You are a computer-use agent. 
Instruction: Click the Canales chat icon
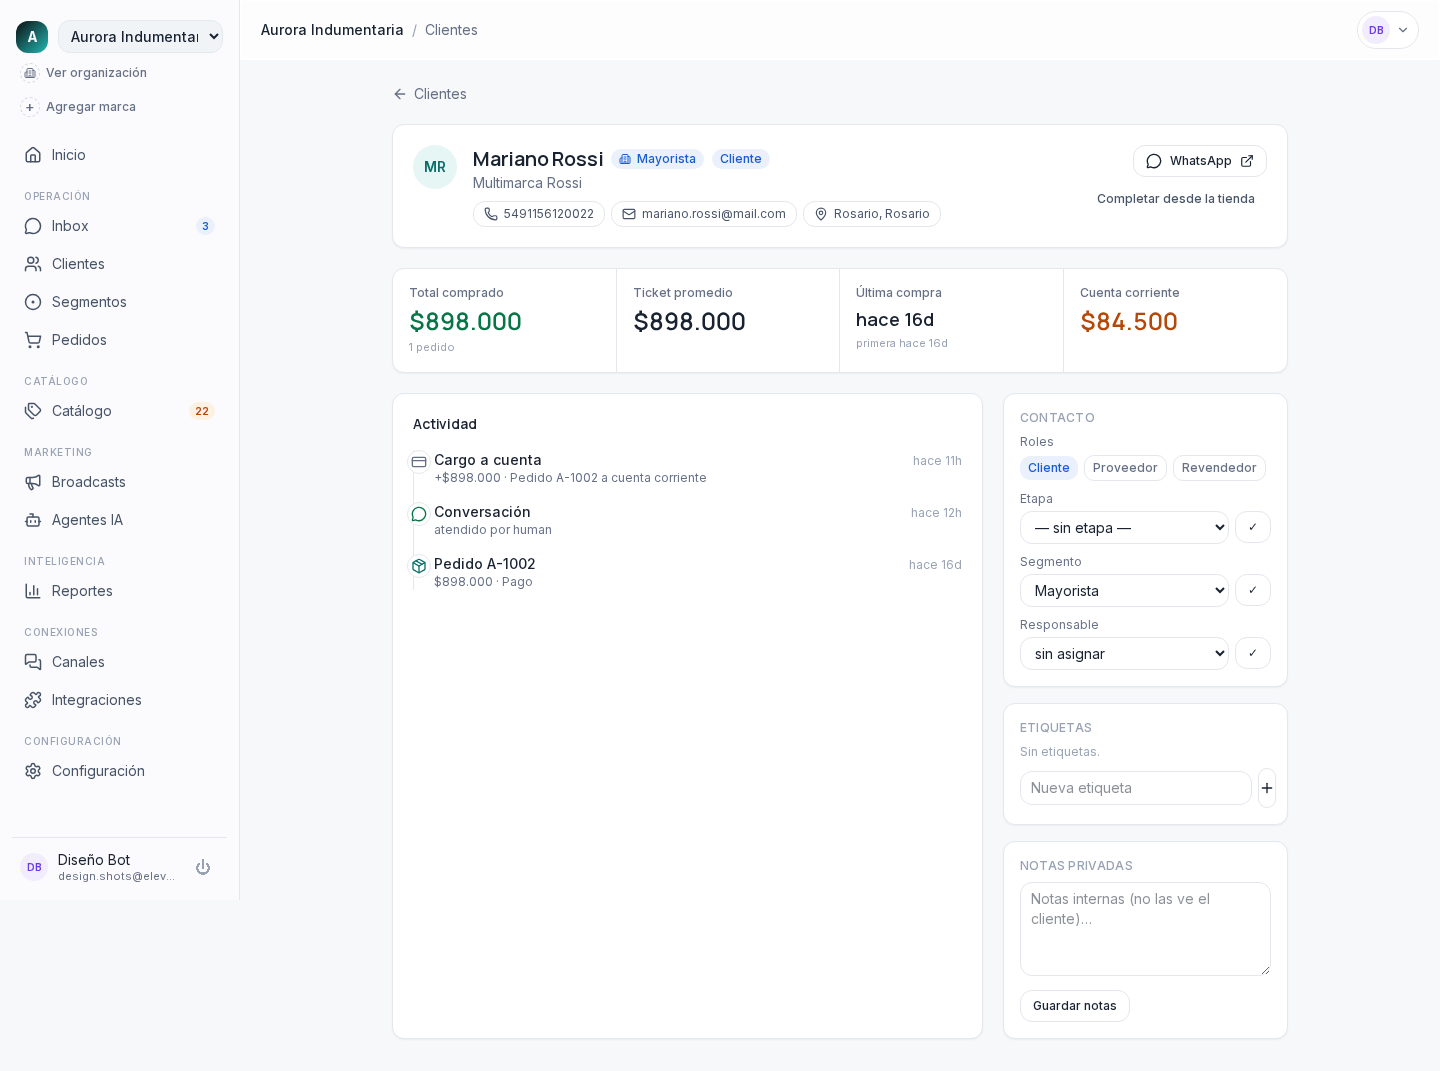coord(33,662)
